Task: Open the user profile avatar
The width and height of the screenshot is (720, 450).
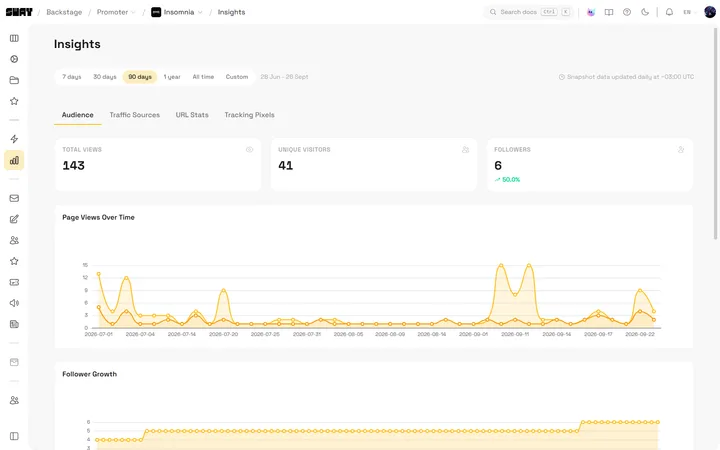Action: (x=710, y=12)
